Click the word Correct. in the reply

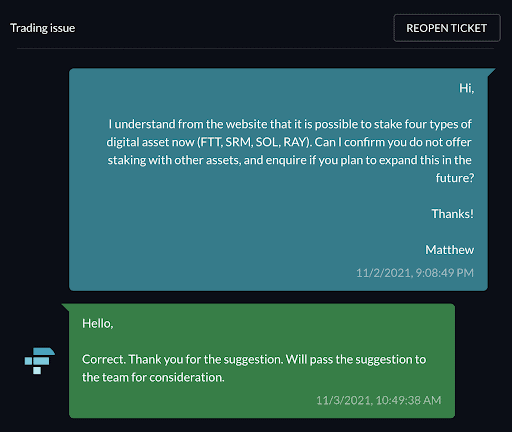104,359
